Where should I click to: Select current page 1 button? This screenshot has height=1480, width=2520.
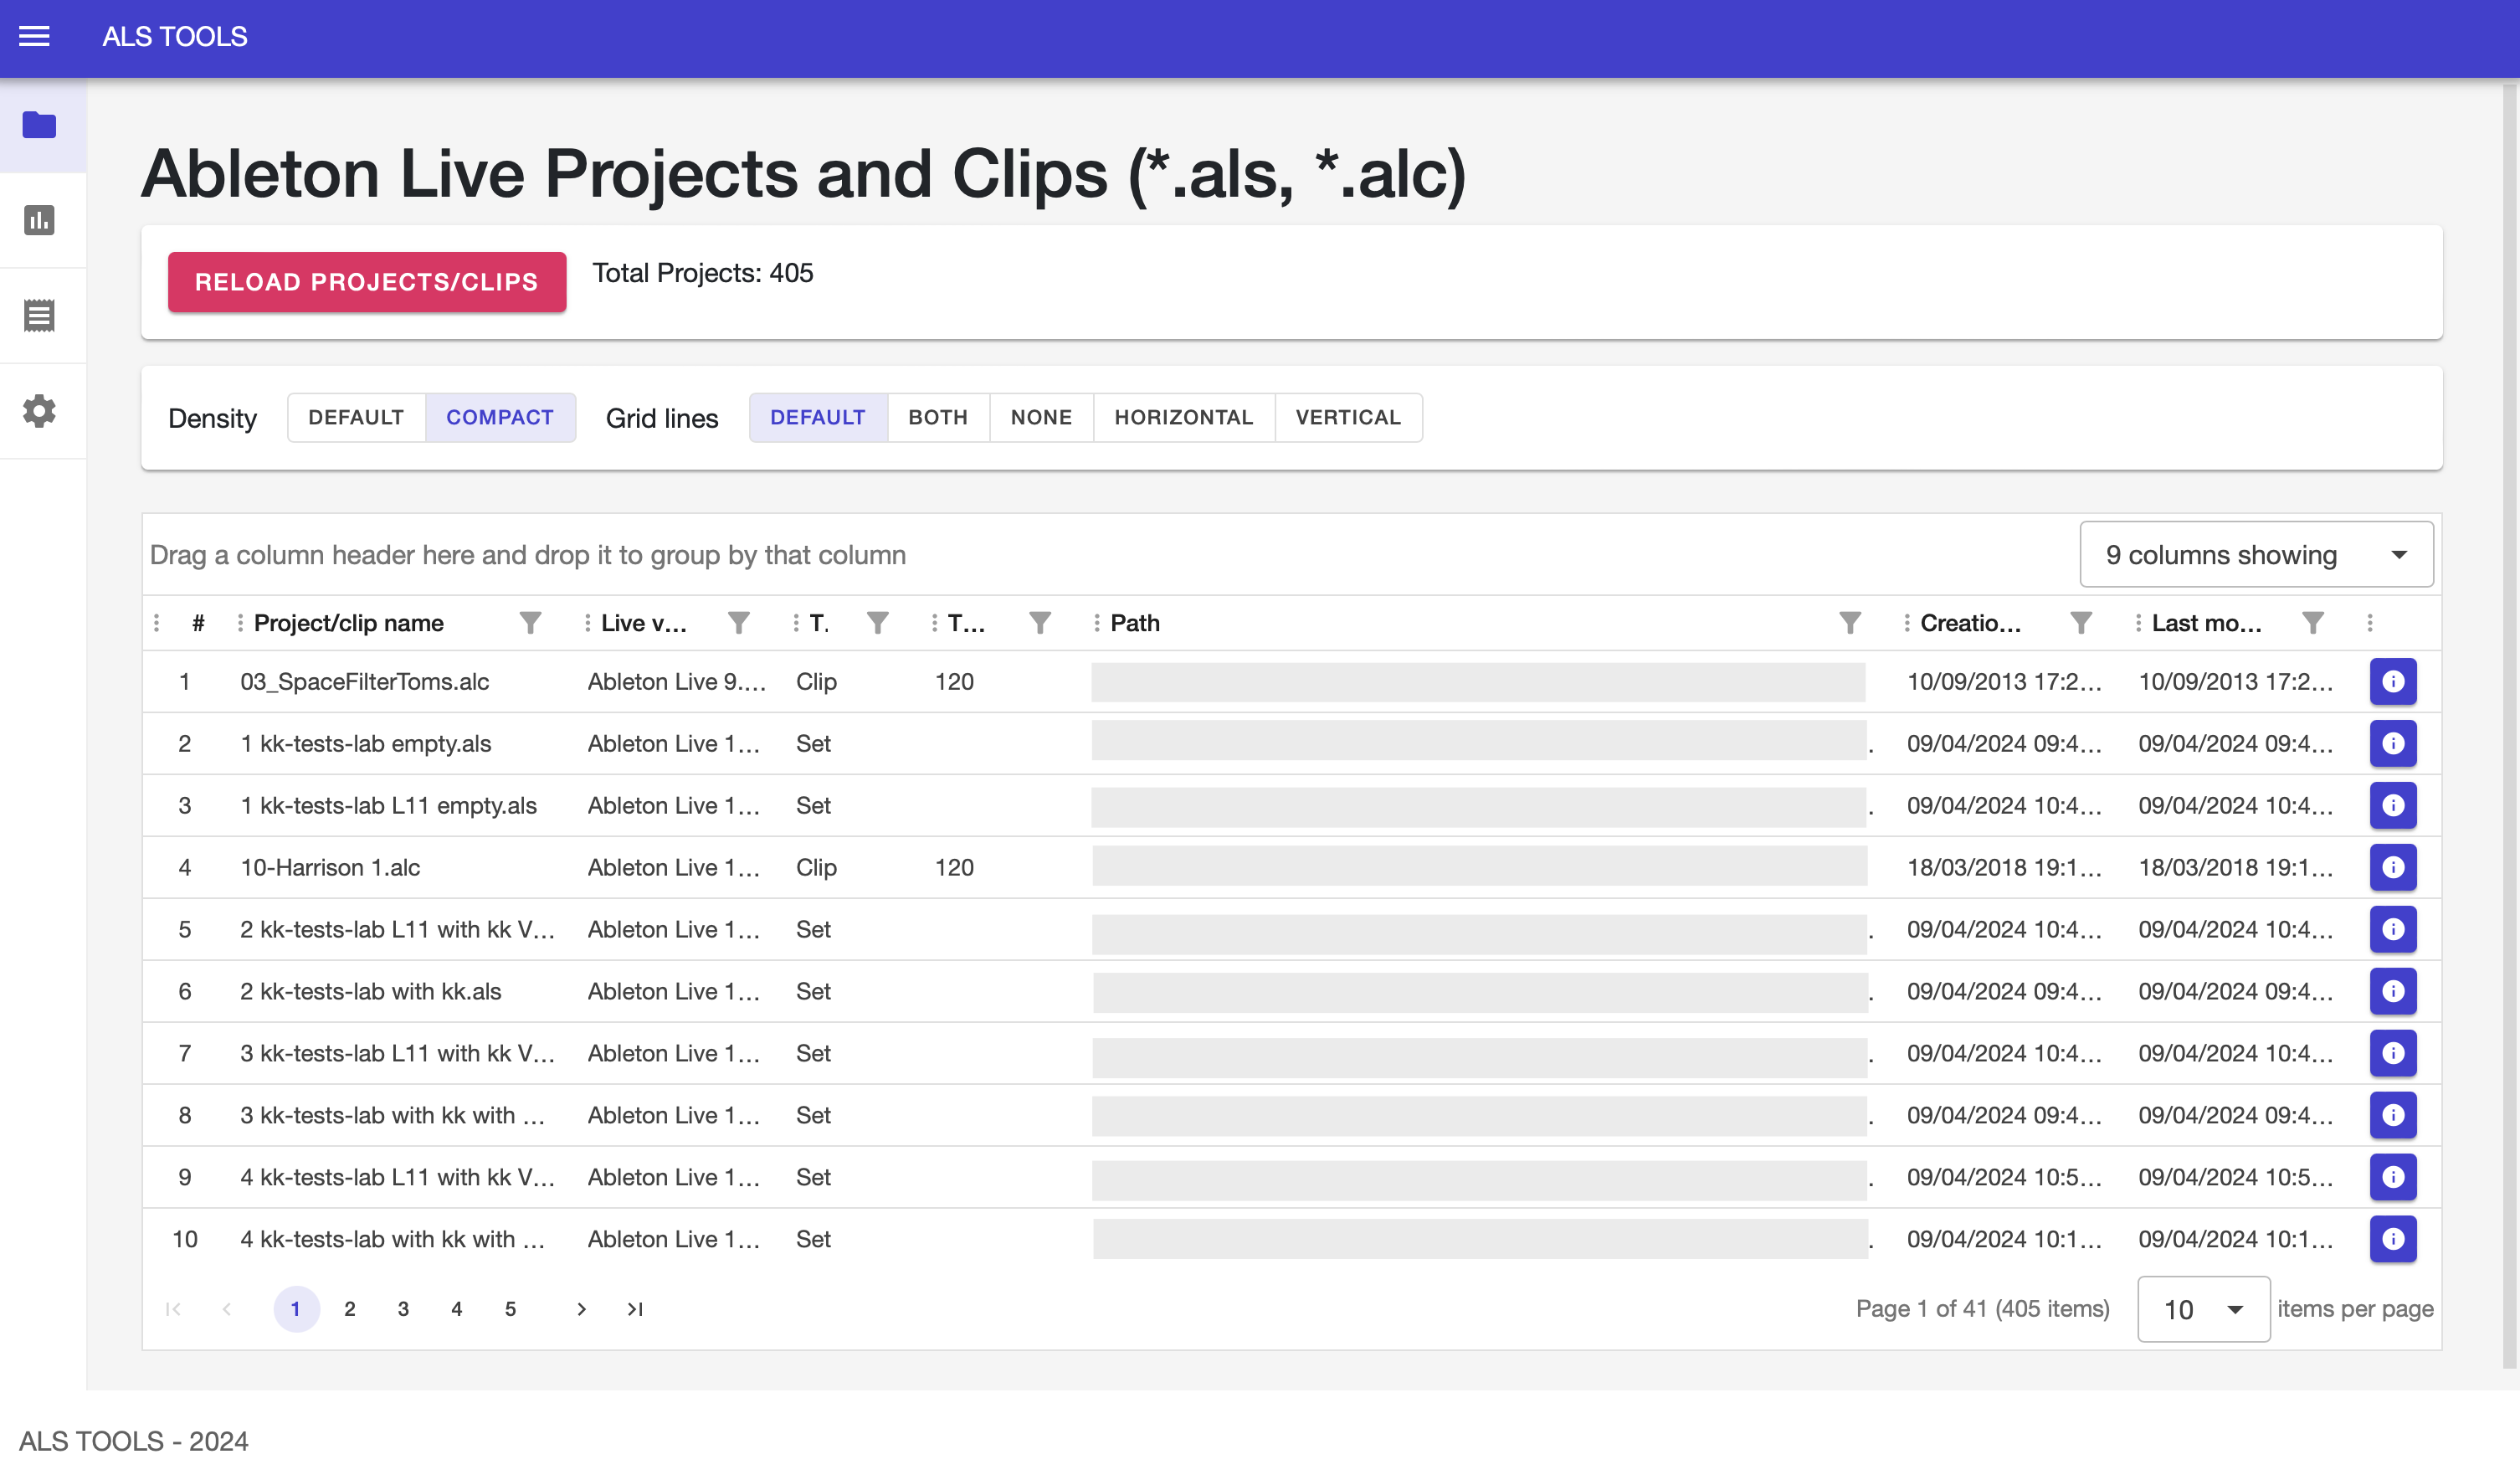(x=296, y=1309)
